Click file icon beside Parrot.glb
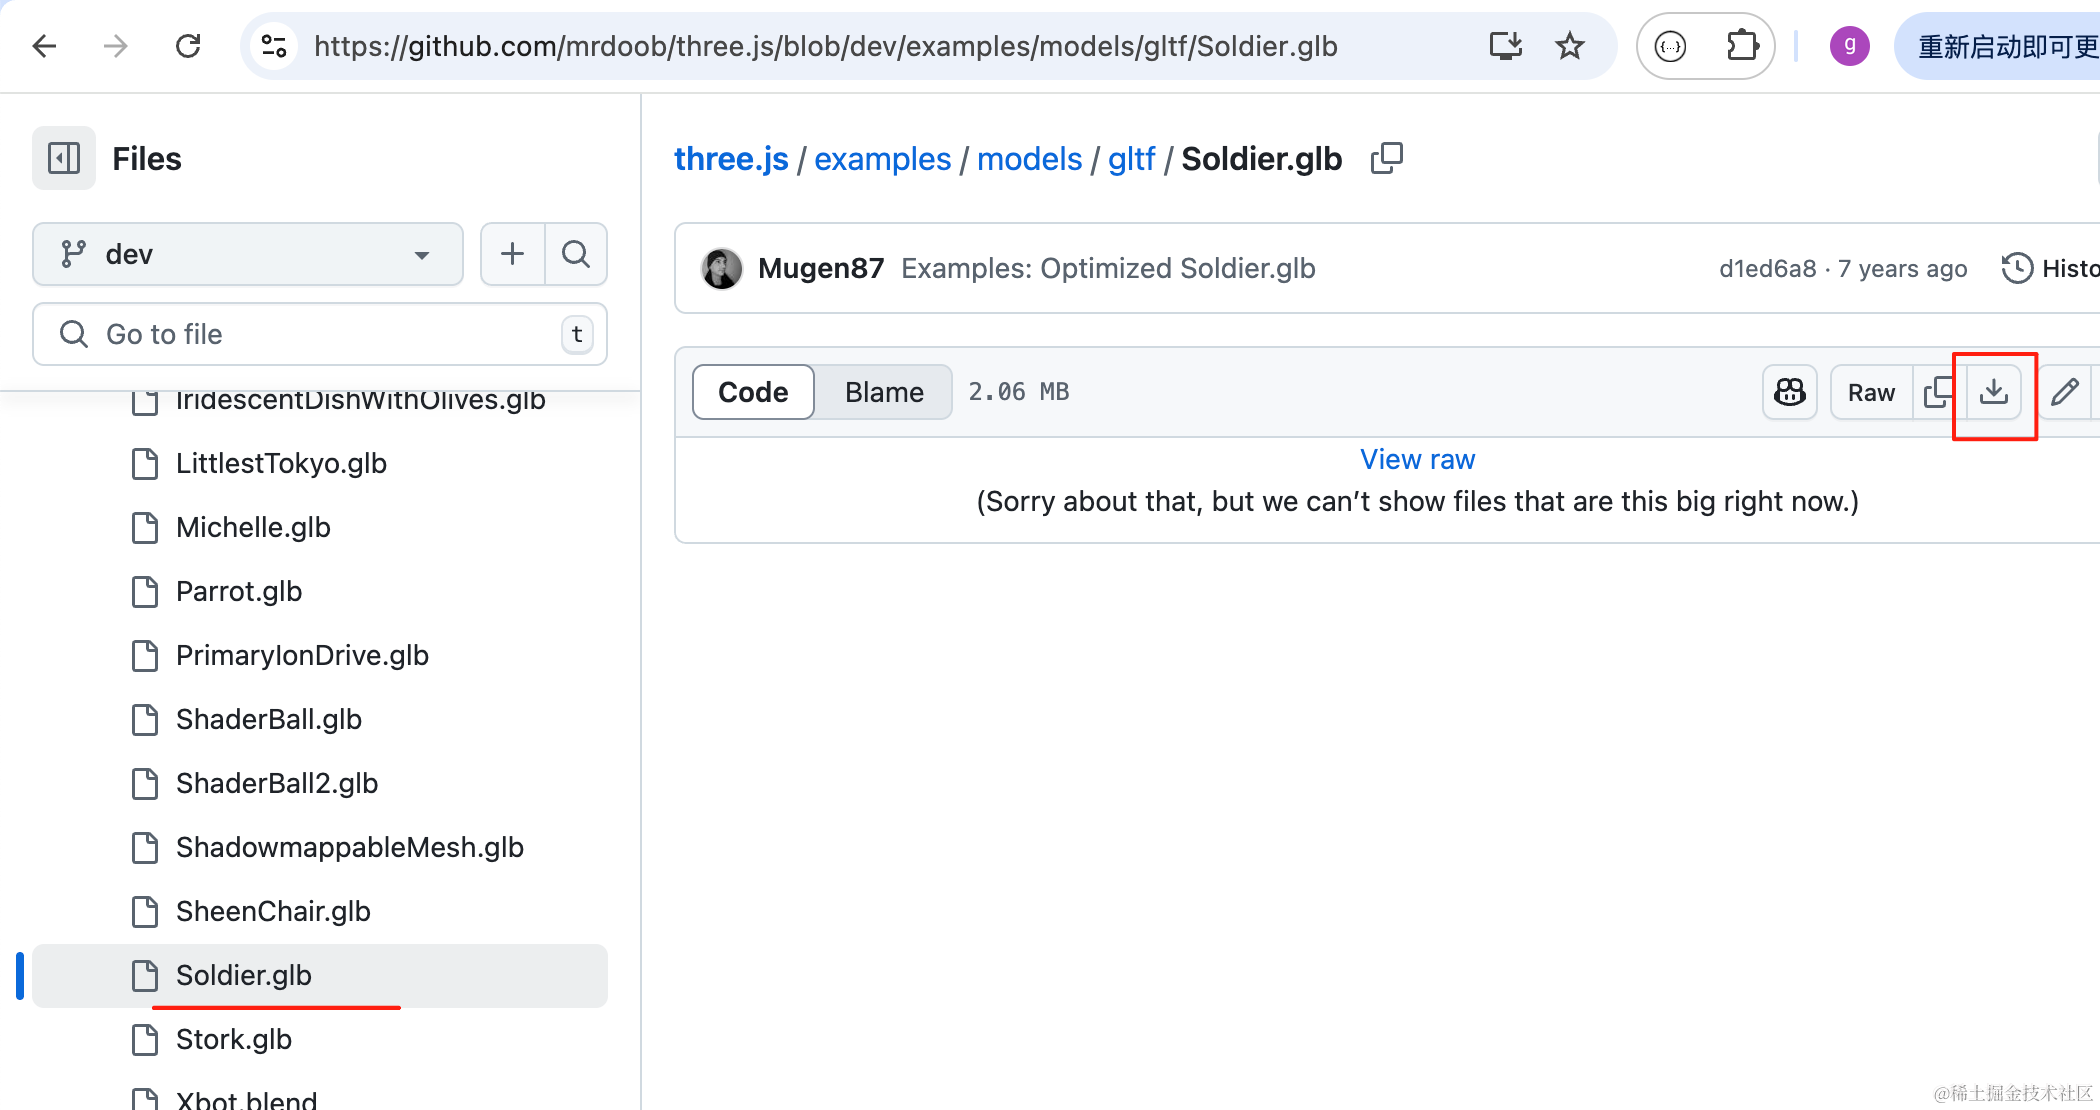Image resolution: width=2100 pixels, height=1110 pixels. [145, 592]
